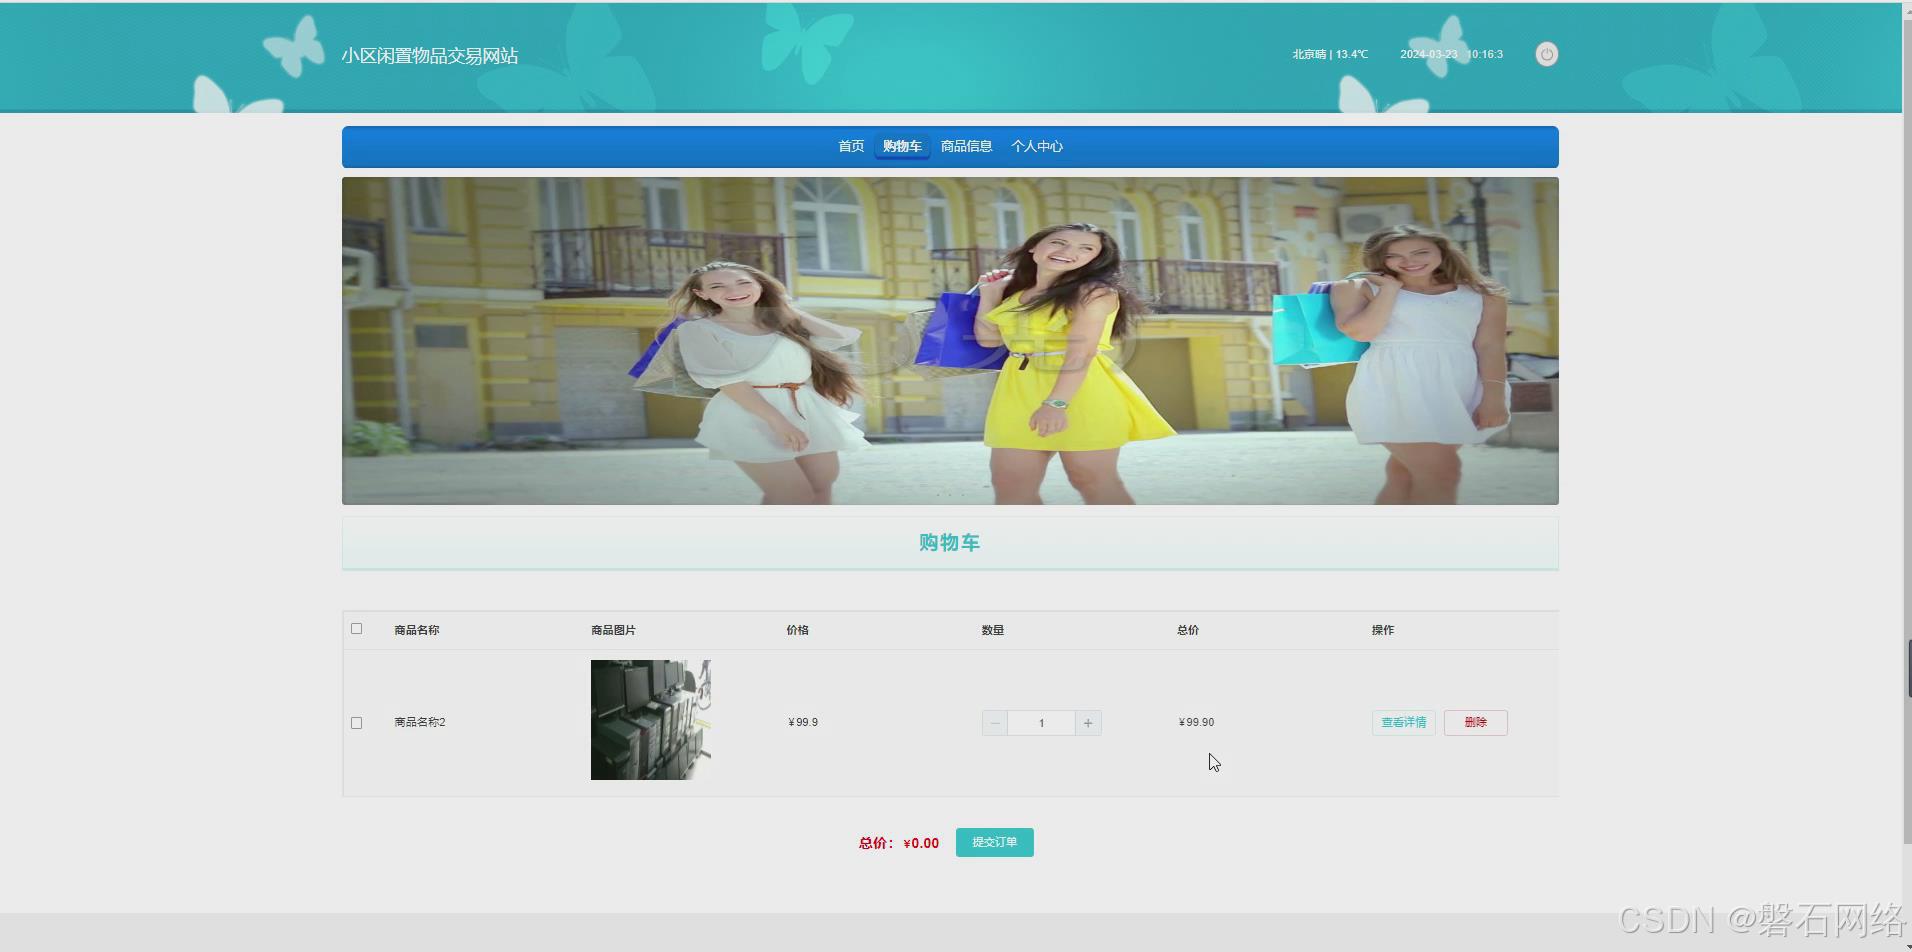Click the 总价: ¥0.00 total text
The height and width of the screenshot is (952, 1912).
click(x=899, y=843)
